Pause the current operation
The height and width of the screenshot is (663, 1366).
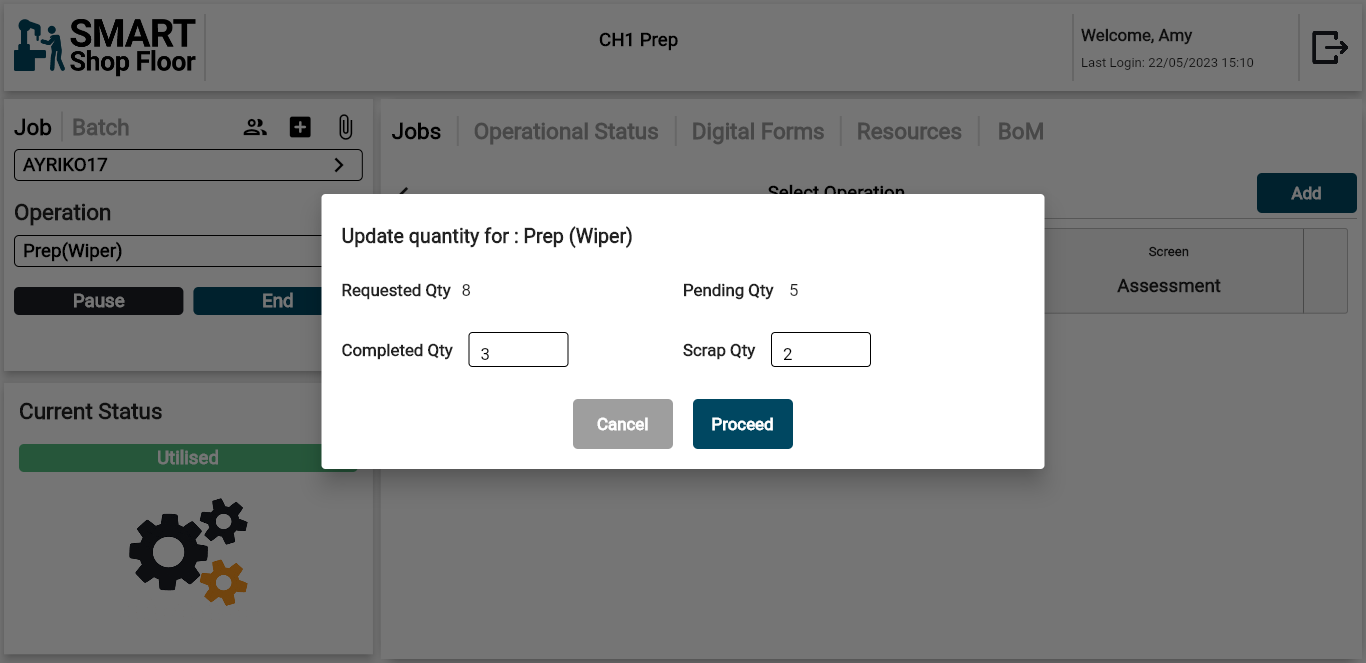pyautogui.click(x=99, y=301)
